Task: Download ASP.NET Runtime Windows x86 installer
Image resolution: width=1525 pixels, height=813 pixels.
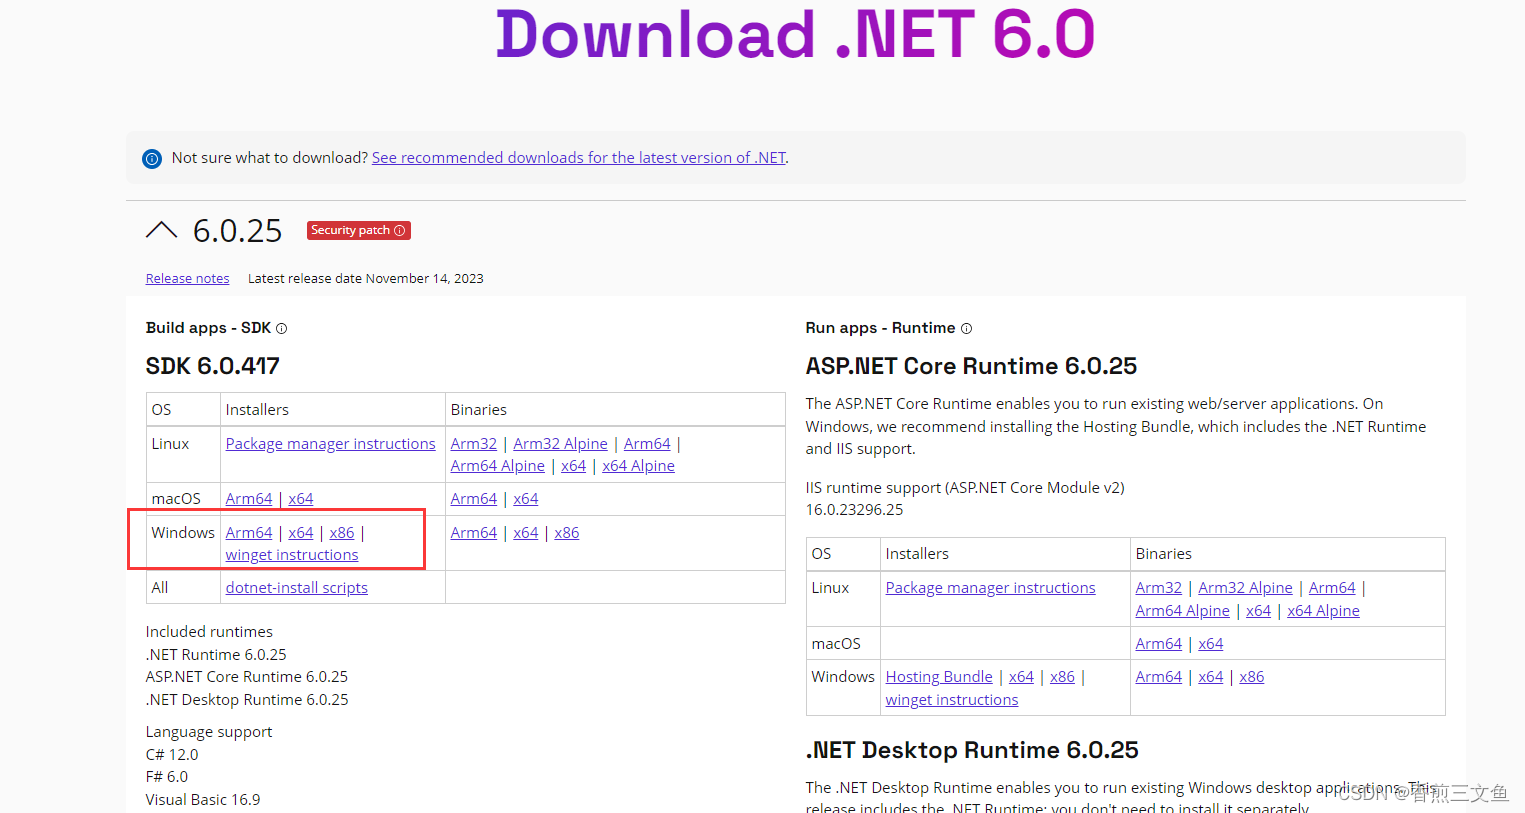Action: coord(1062,677)
